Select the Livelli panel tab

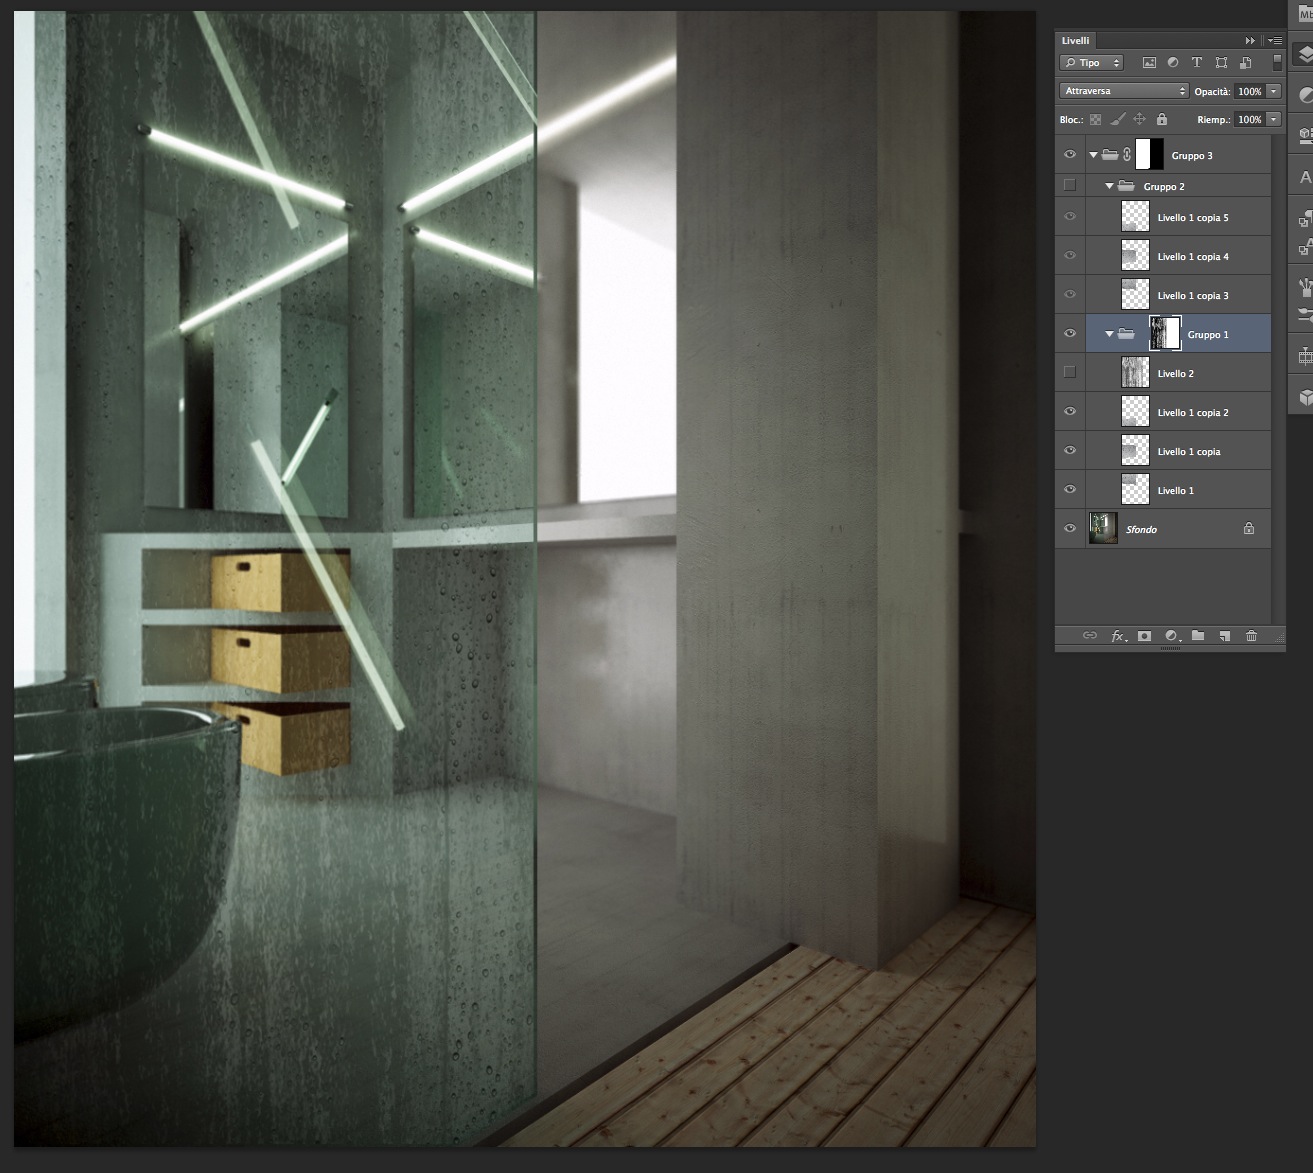pyautogui.click(x=1076, y=41)
